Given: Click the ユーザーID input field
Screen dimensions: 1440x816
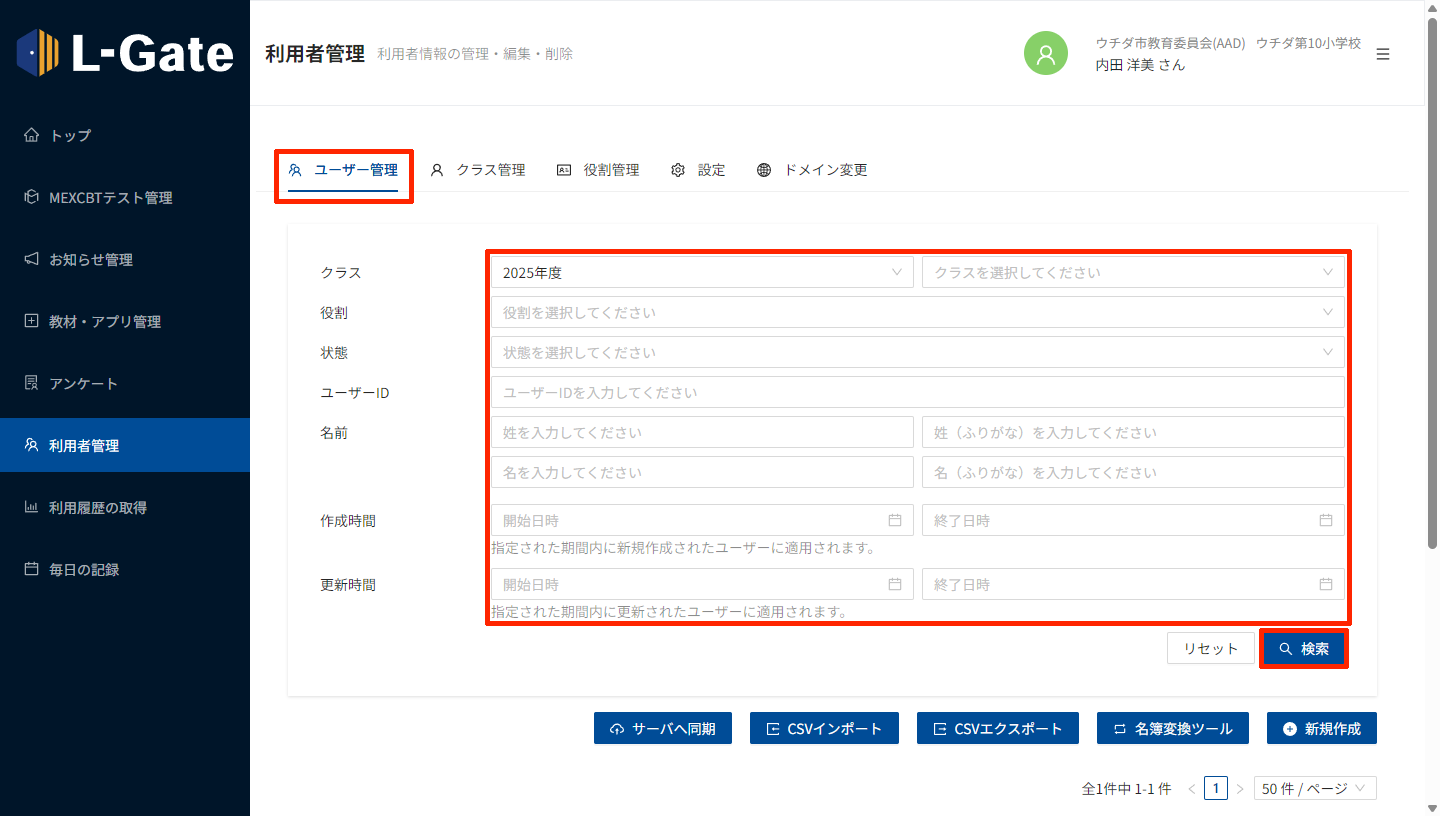Looking at the screenshot, I should pos(916,392).
